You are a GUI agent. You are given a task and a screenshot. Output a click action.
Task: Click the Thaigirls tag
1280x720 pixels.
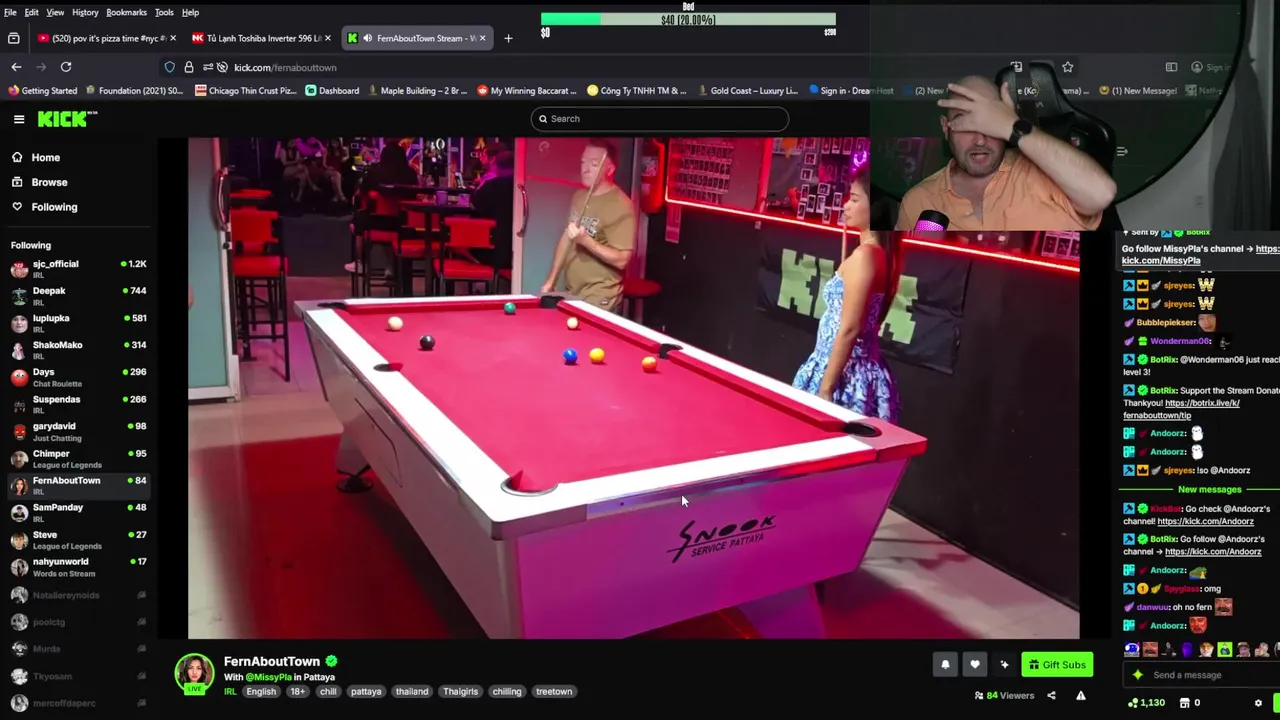coord(460,692)
